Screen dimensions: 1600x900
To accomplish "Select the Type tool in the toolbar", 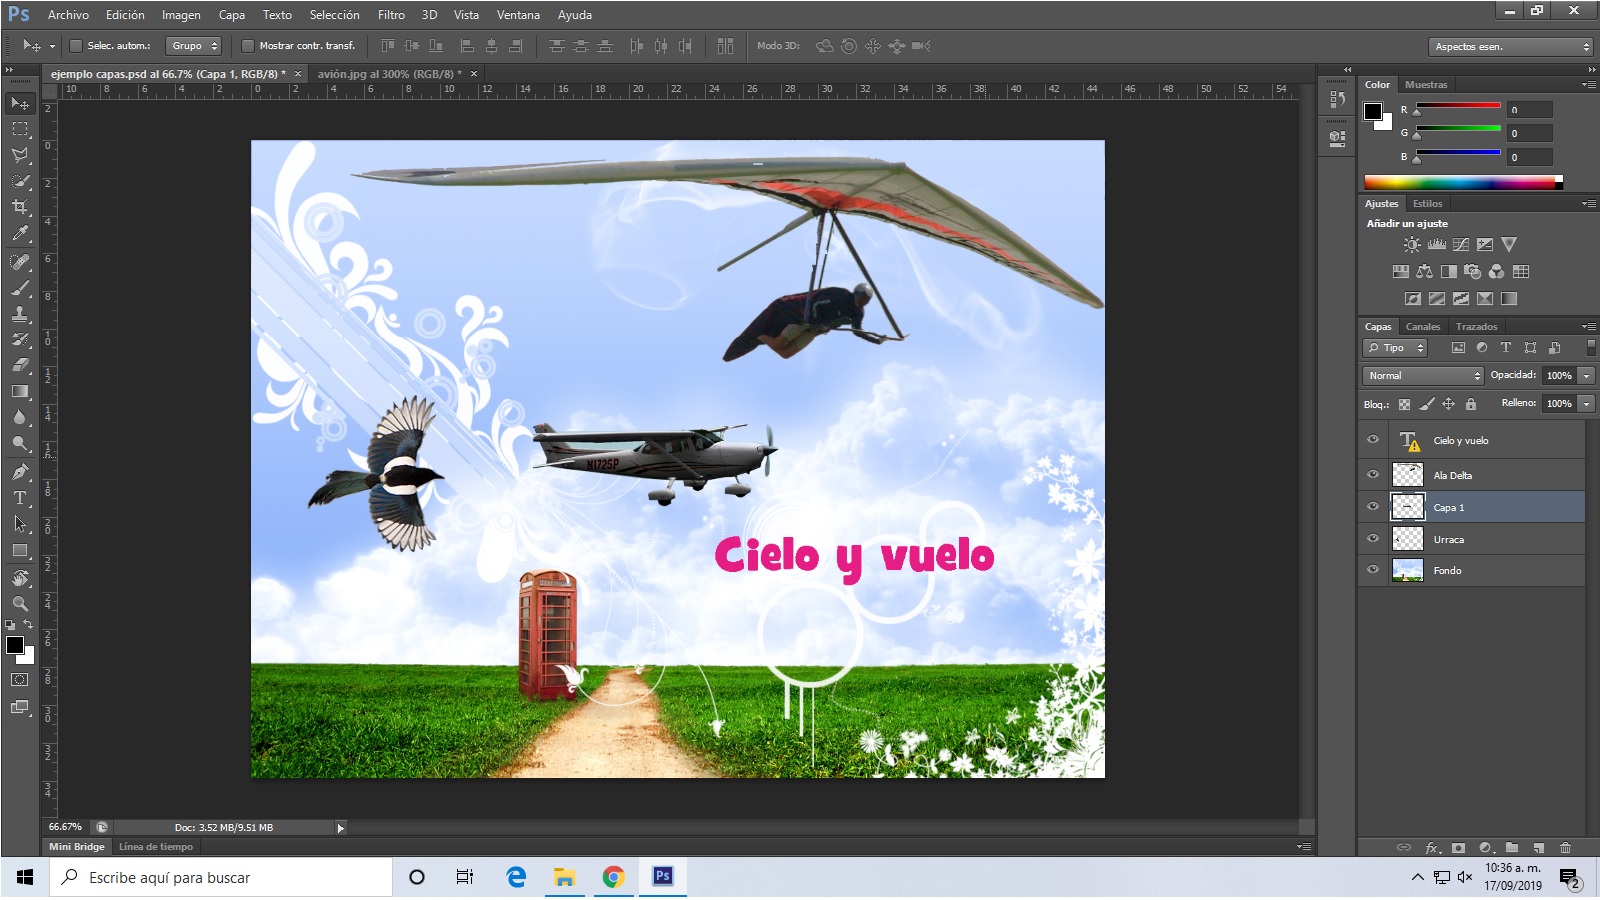I will coord(18,497).
